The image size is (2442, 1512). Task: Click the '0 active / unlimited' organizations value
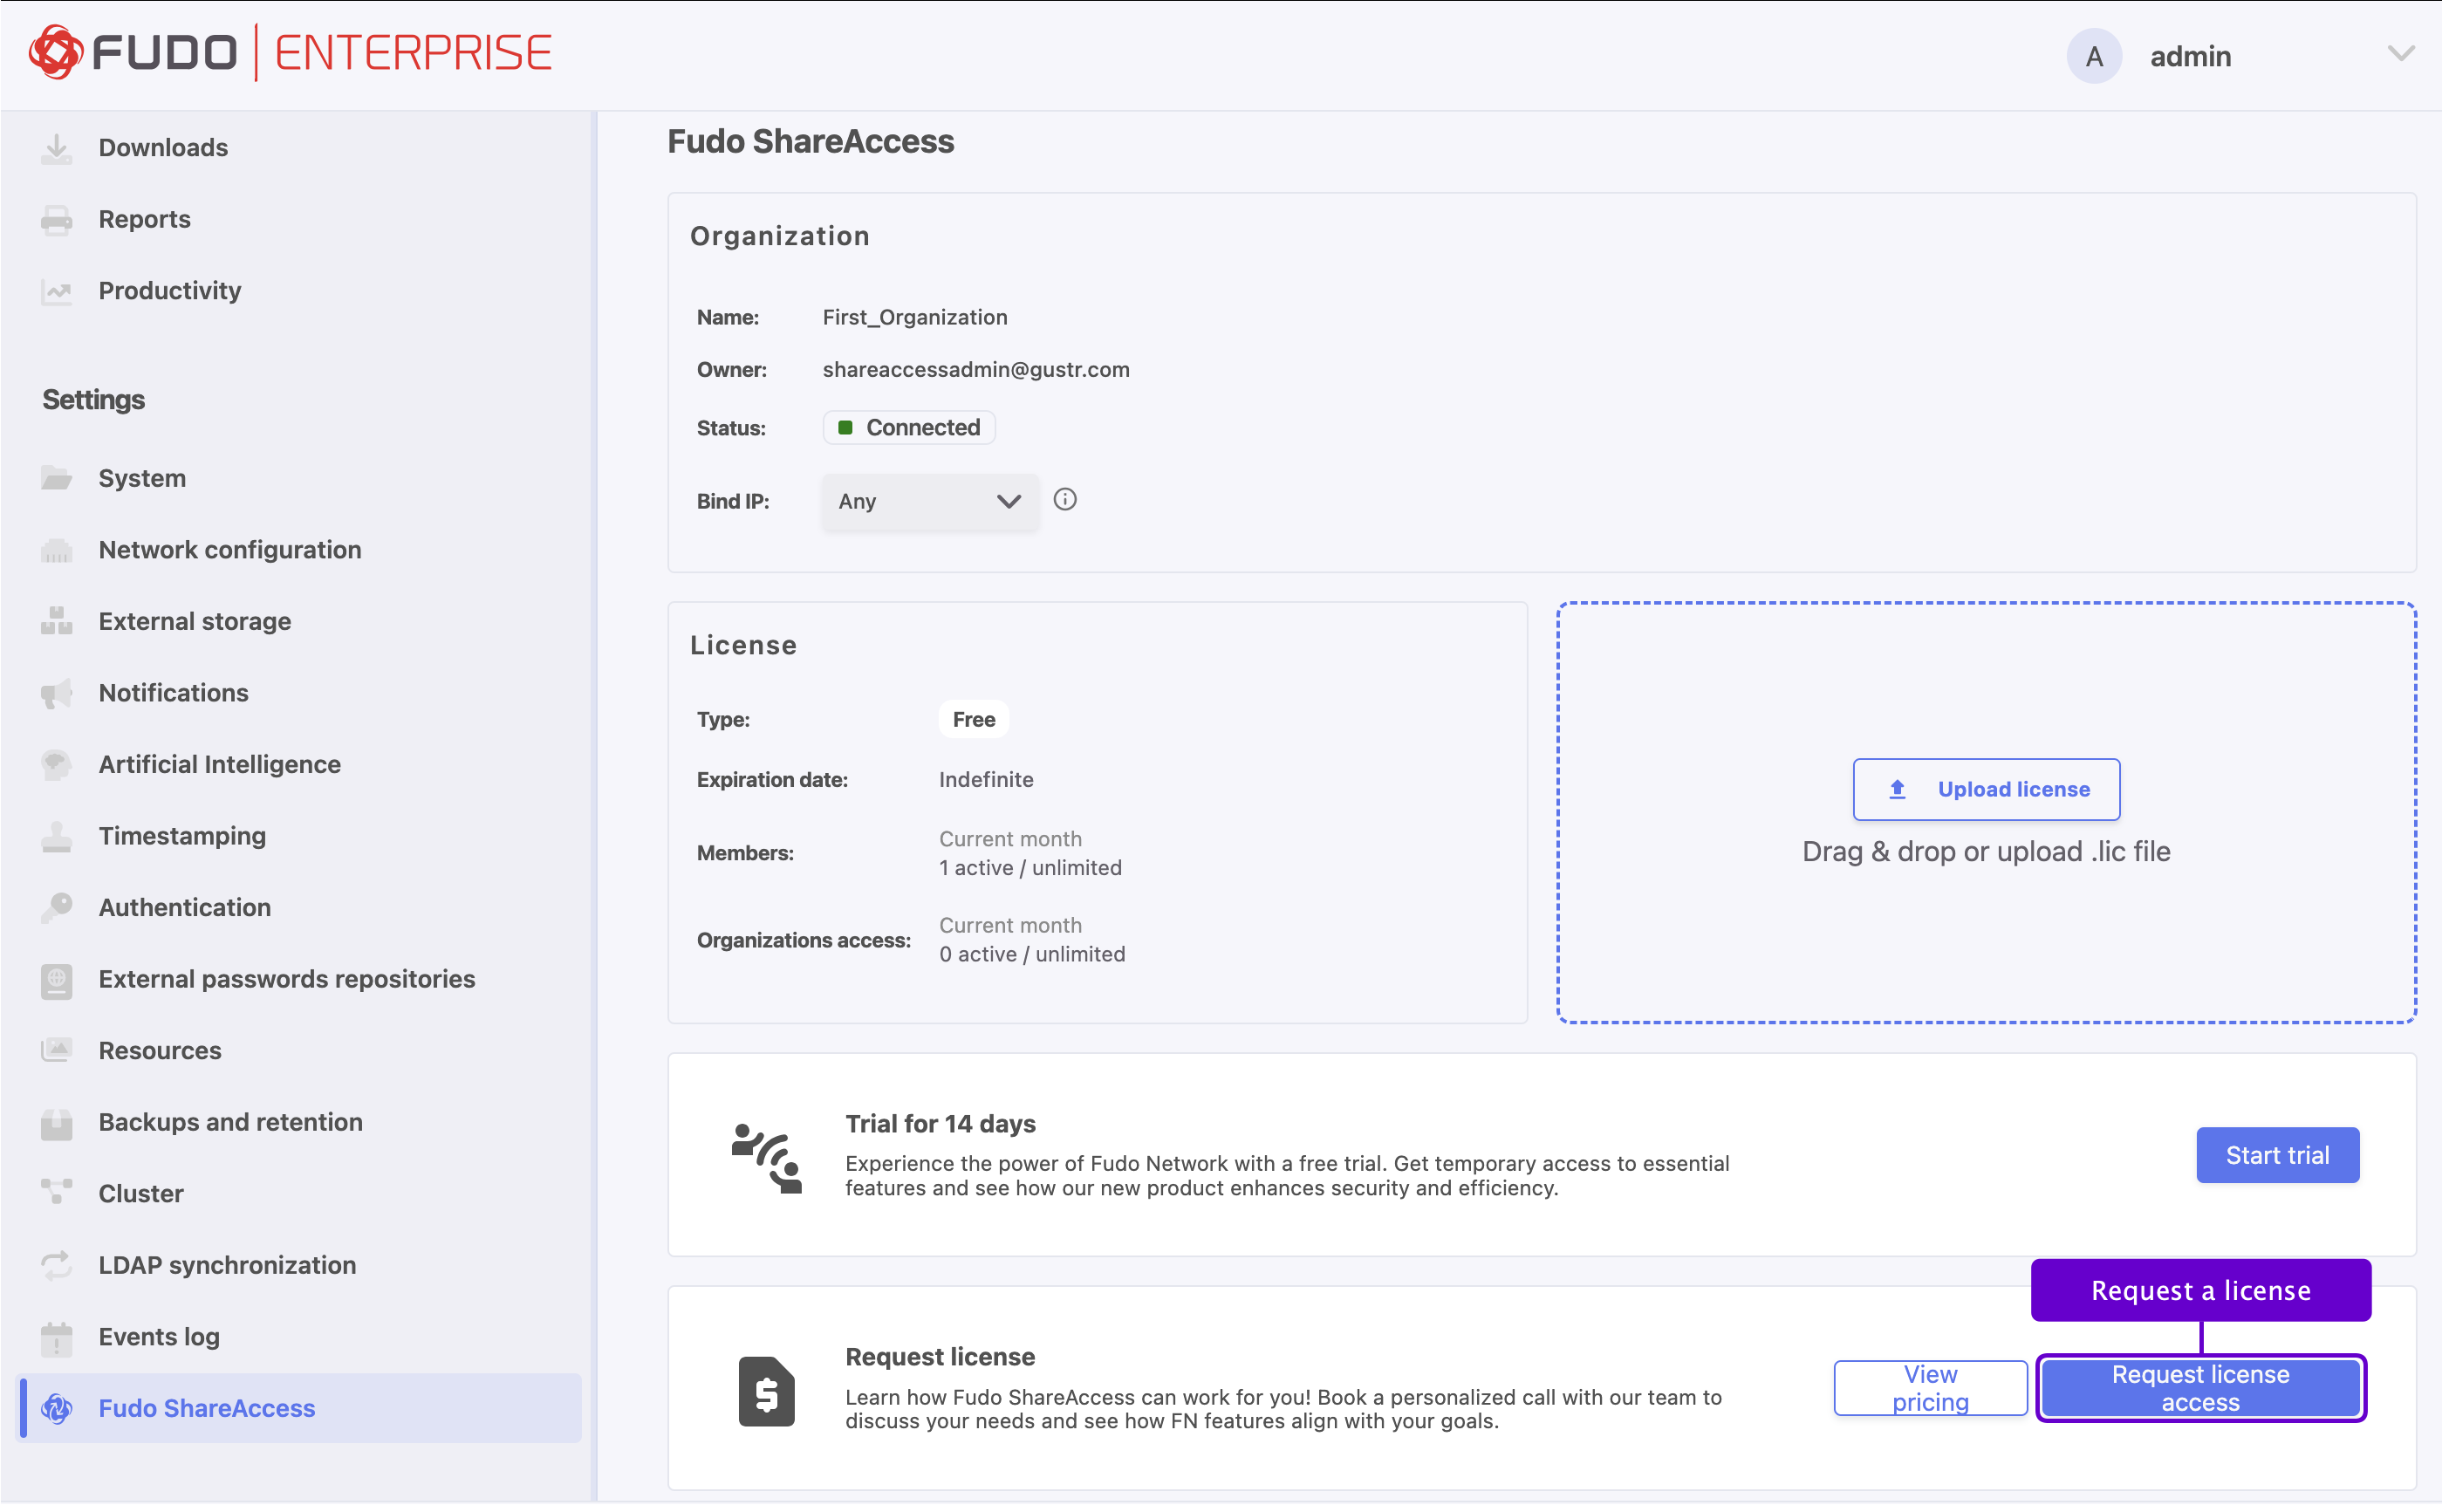pos(1032,955)
